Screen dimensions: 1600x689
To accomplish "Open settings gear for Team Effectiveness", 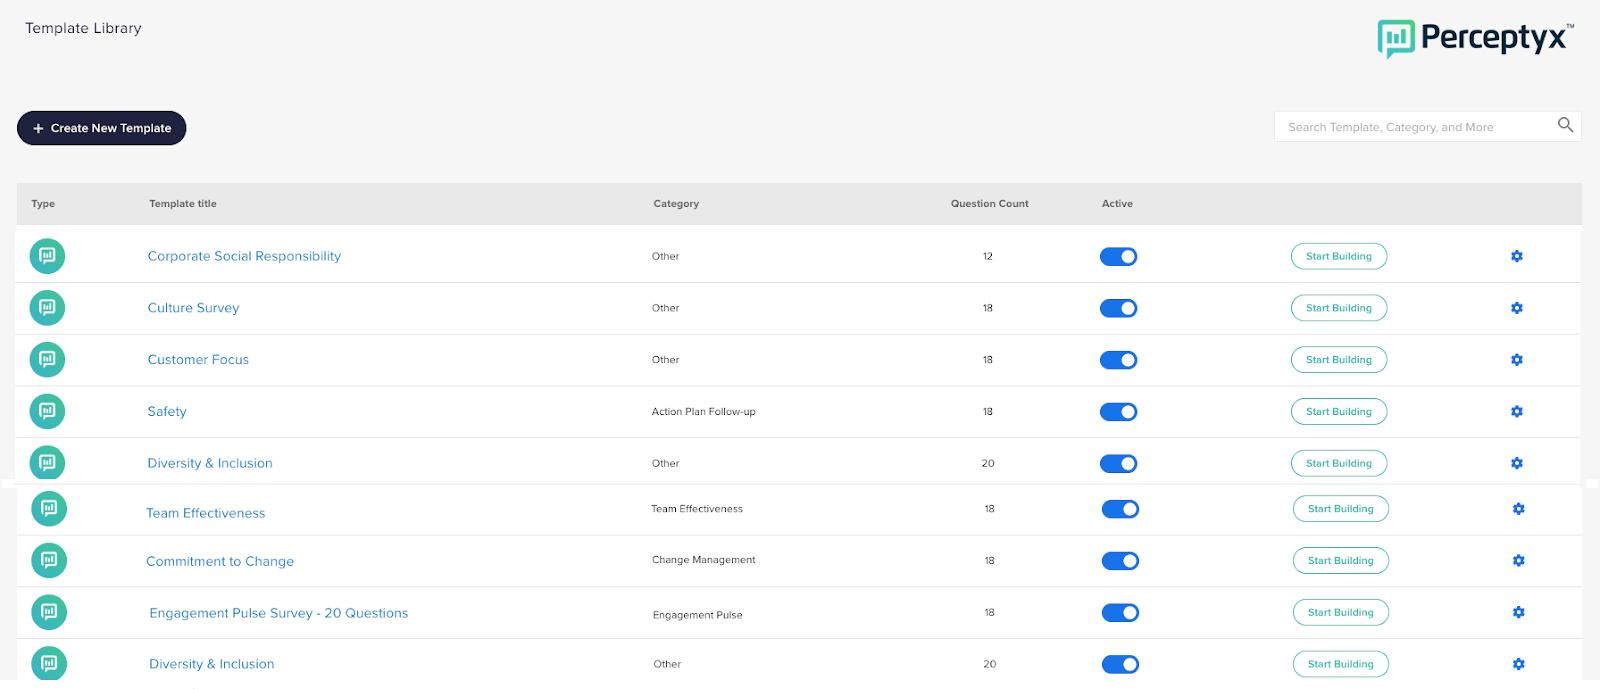I will [1519, 509].
